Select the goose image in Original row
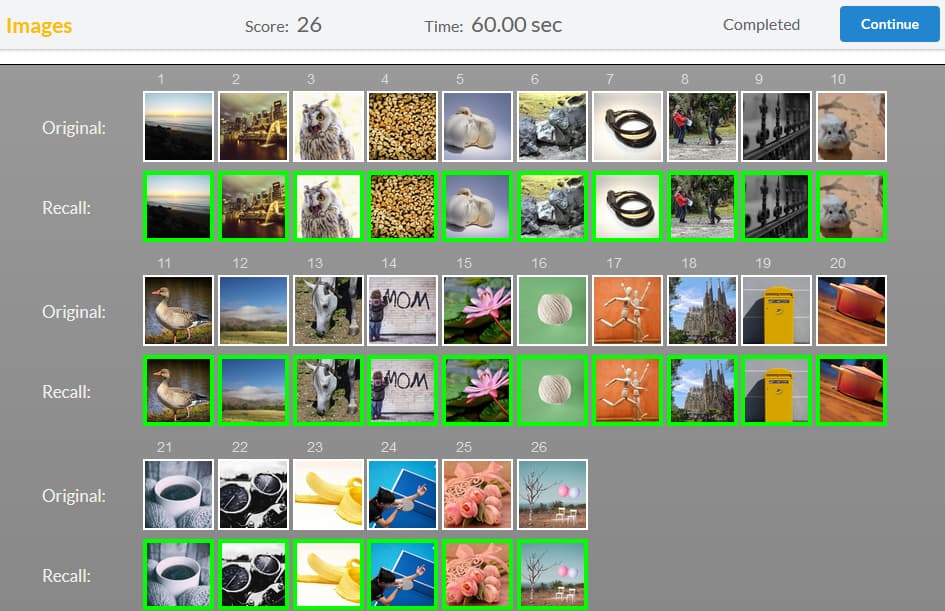 [179, 311]
